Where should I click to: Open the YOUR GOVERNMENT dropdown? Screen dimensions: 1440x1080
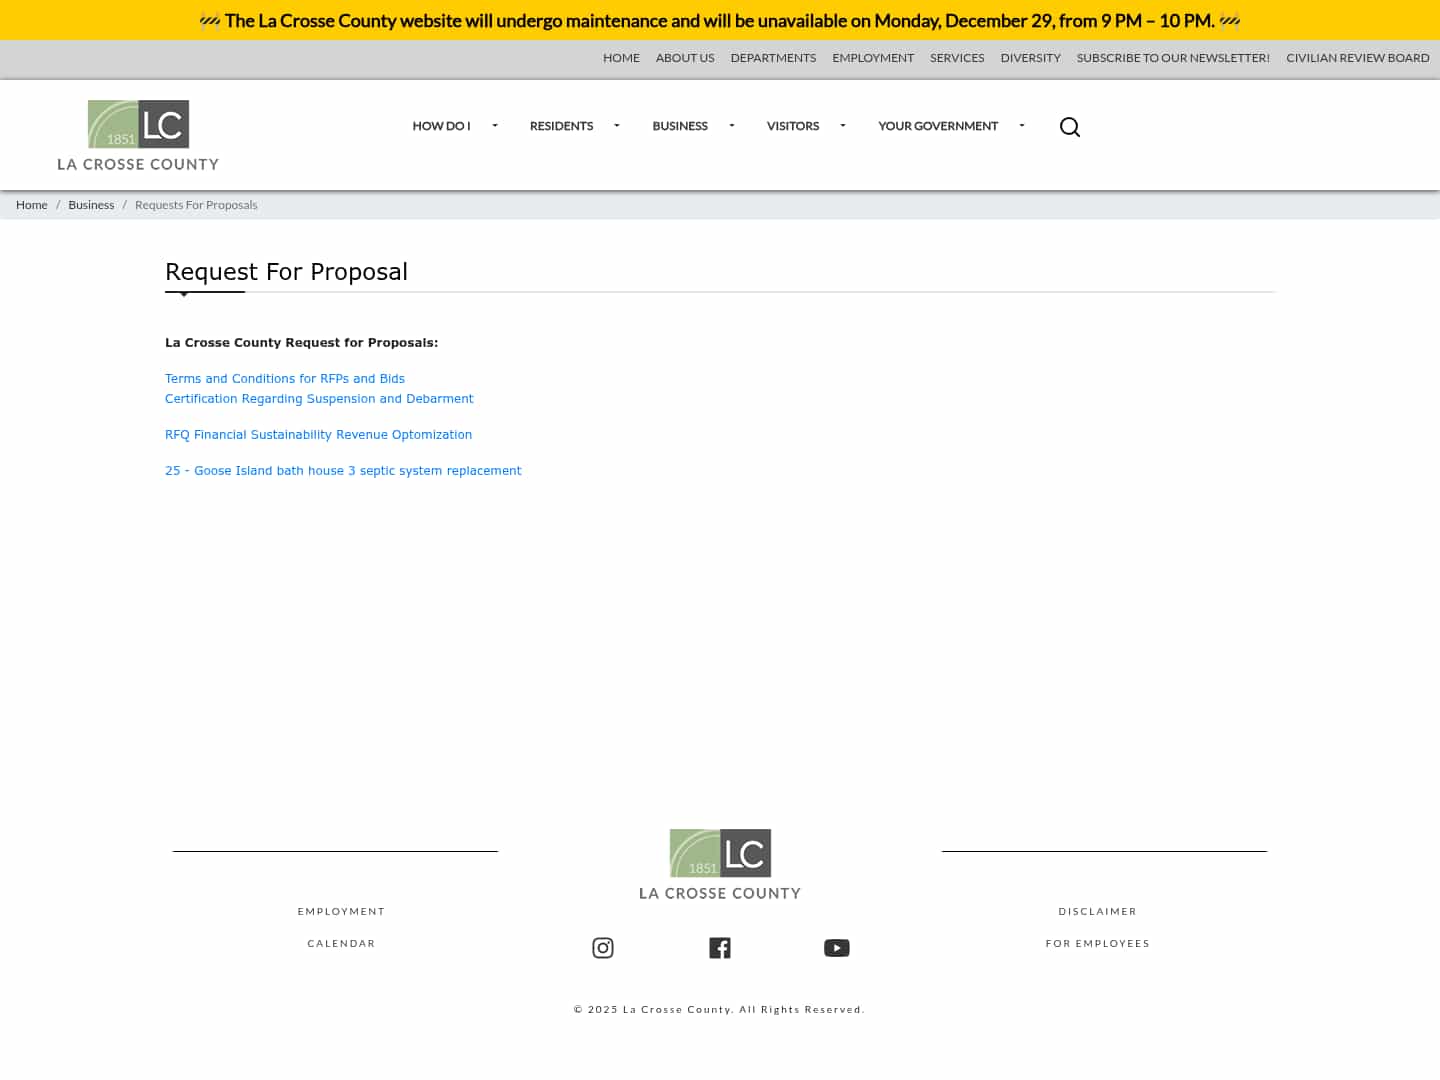937,126
